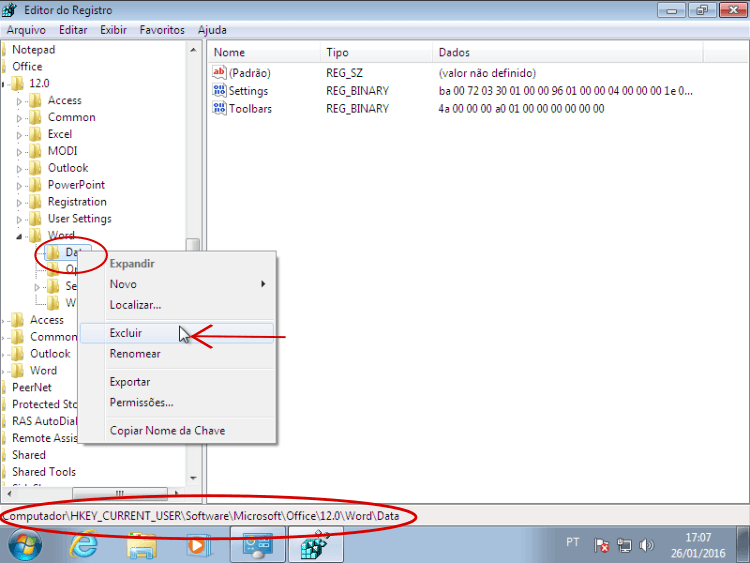Open Windows Explorer from taskbar
Screen dimensions: 750x563
142,545
